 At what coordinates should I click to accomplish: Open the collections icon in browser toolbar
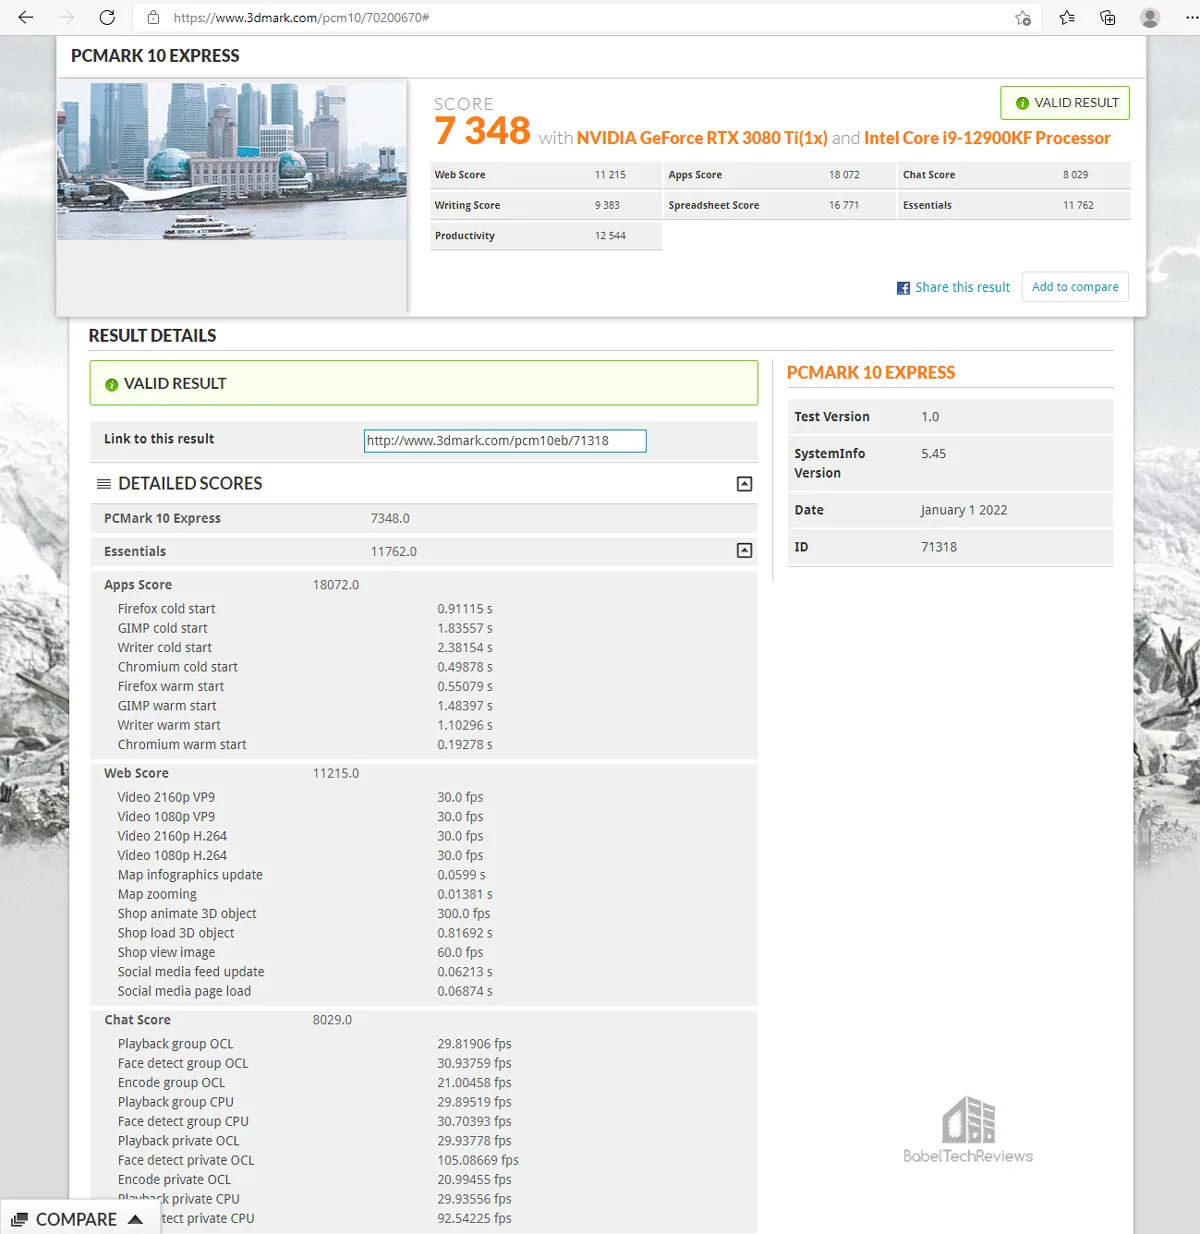[1108, 17]
